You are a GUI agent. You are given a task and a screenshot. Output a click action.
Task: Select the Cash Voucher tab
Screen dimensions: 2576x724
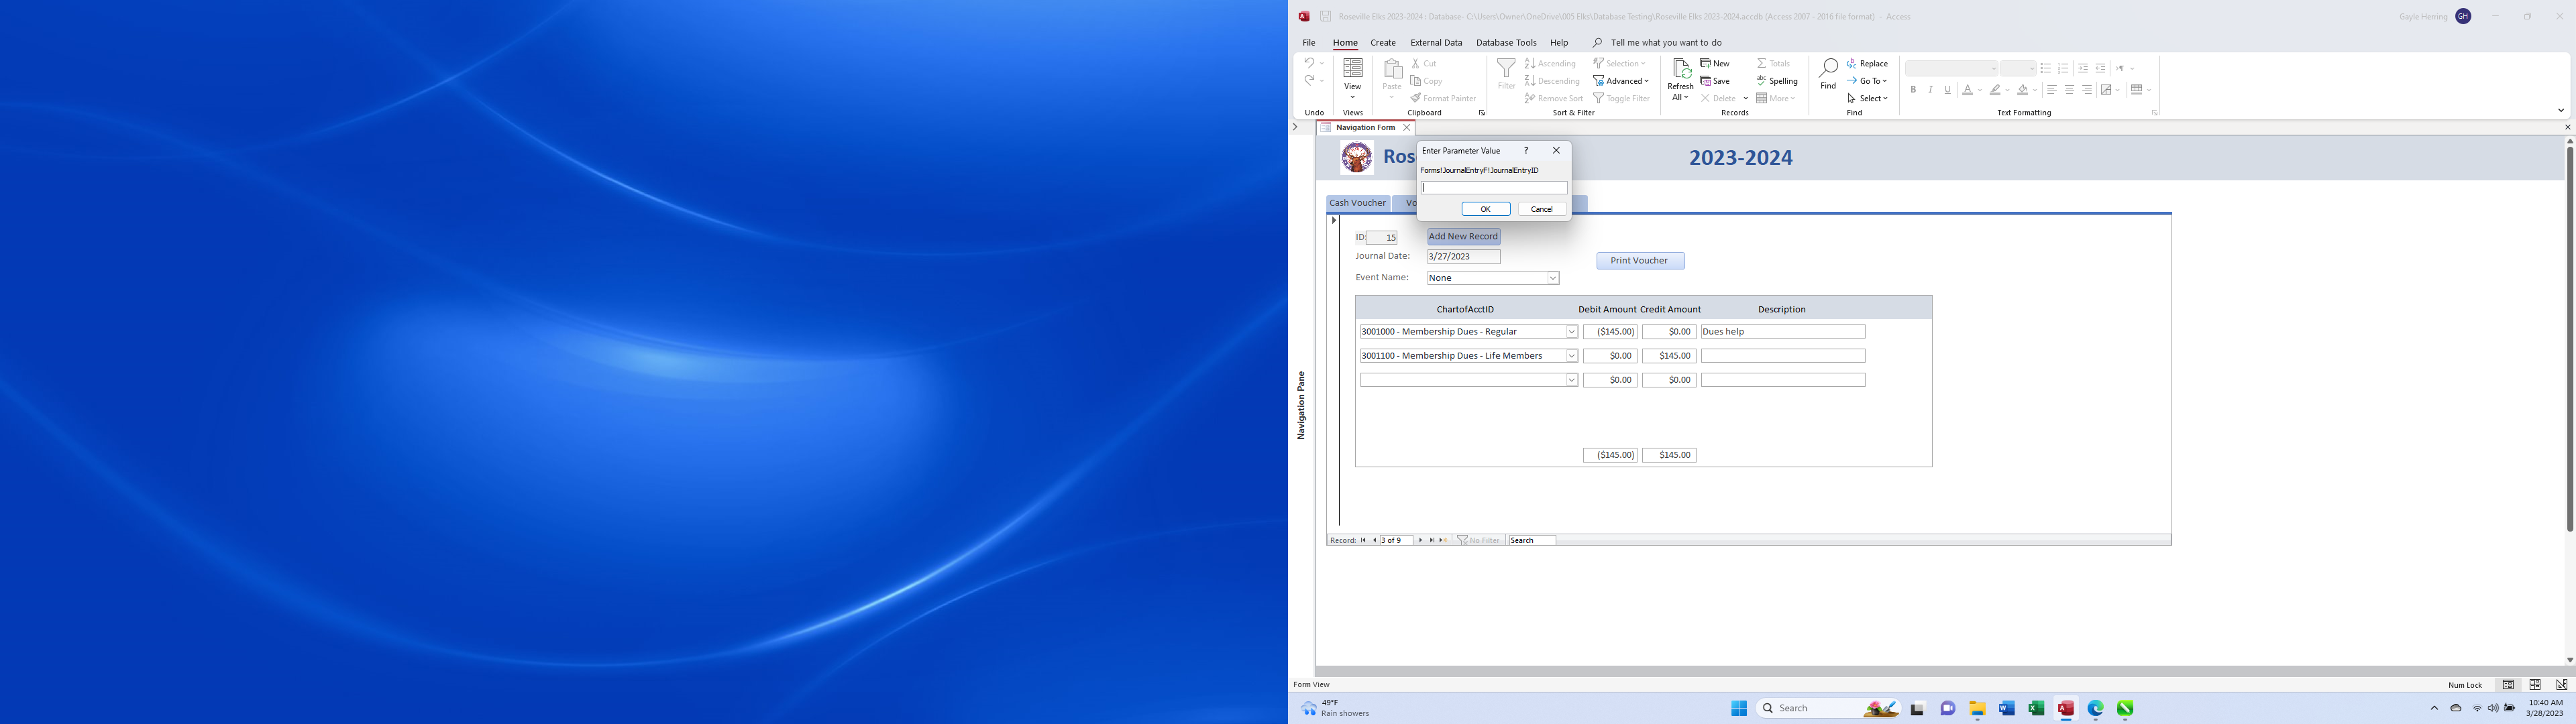pyautogui.click(x=1357, y=203)
